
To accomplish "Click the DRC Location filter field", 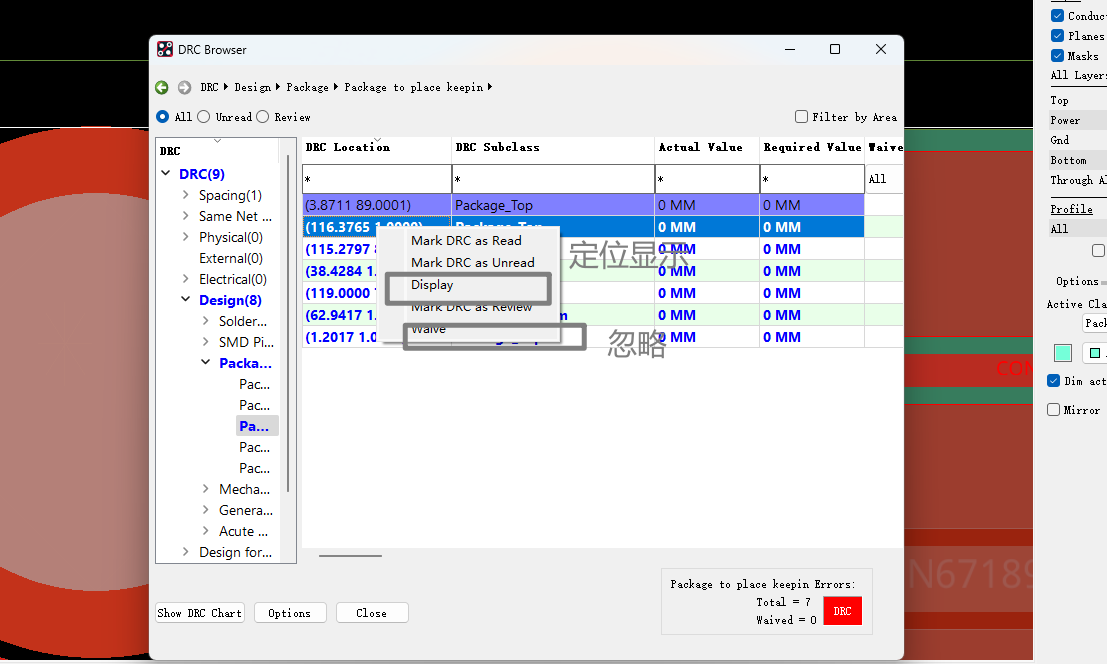I will [x=377, y=179].
